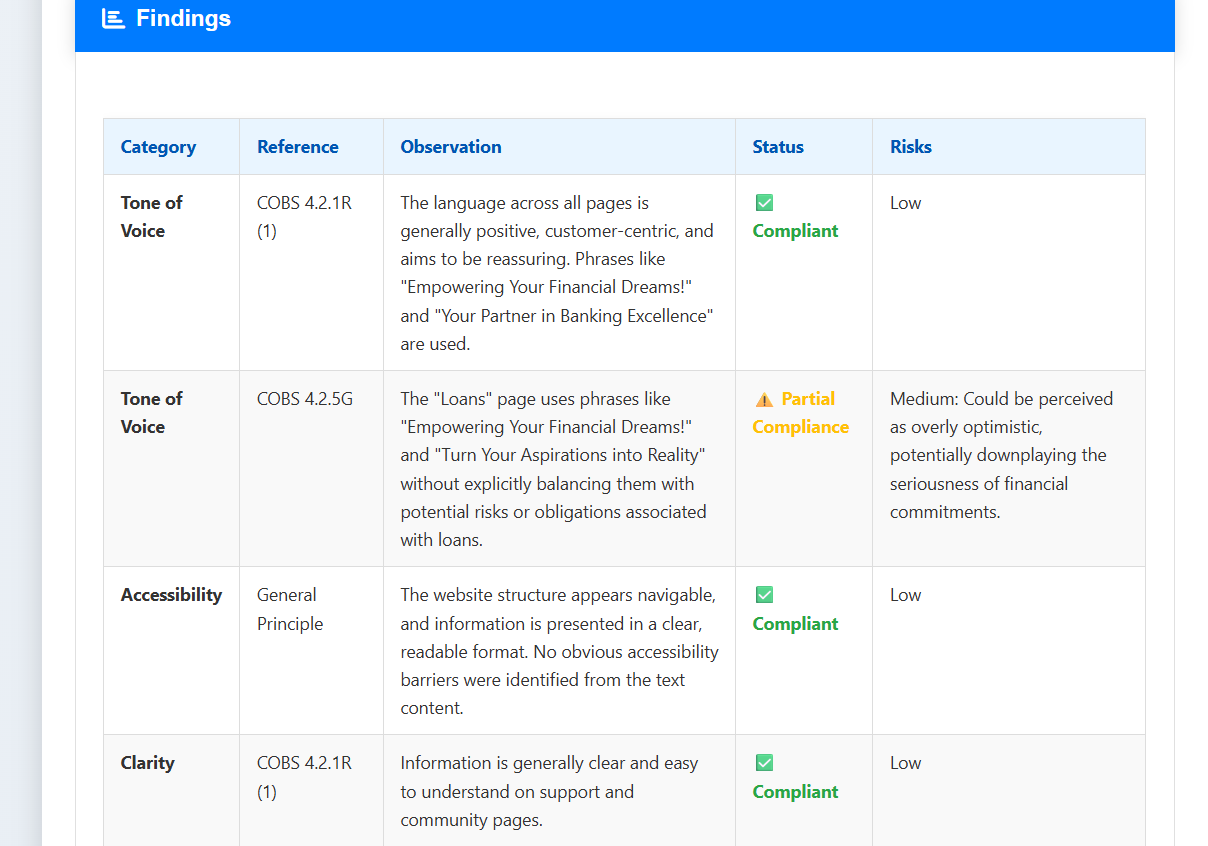Image resolution: width=1208 pixels, height=846 pixels.
Task: Select the Category column header
Action: tap(158, 147)
